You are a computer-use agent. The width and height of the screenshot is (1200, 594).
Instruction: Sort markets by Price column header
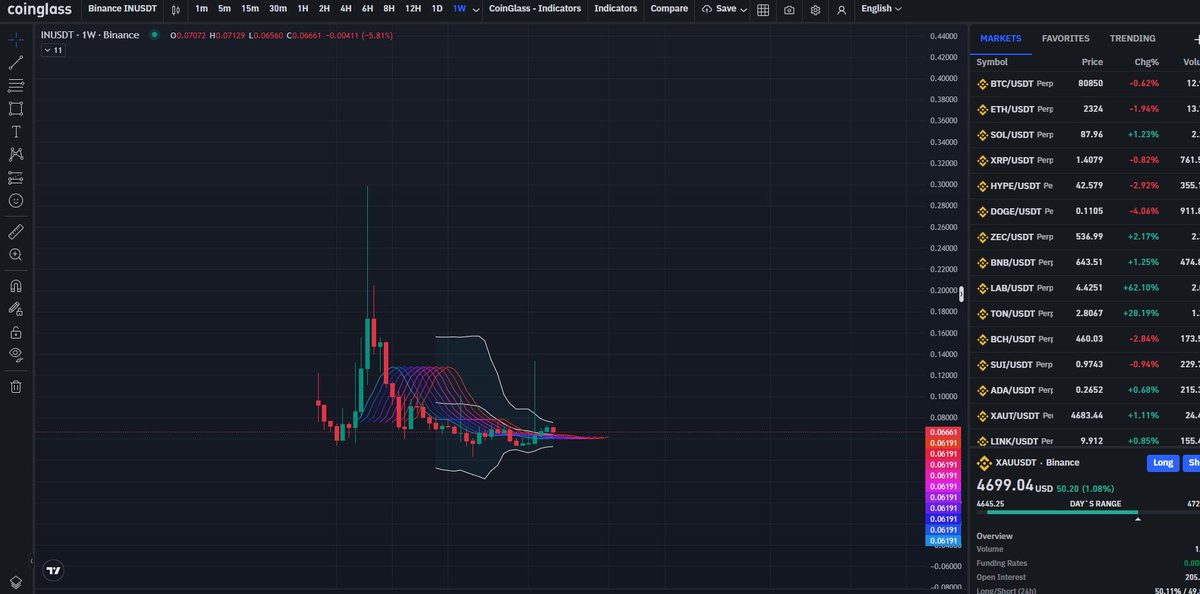coord(1092,62)
